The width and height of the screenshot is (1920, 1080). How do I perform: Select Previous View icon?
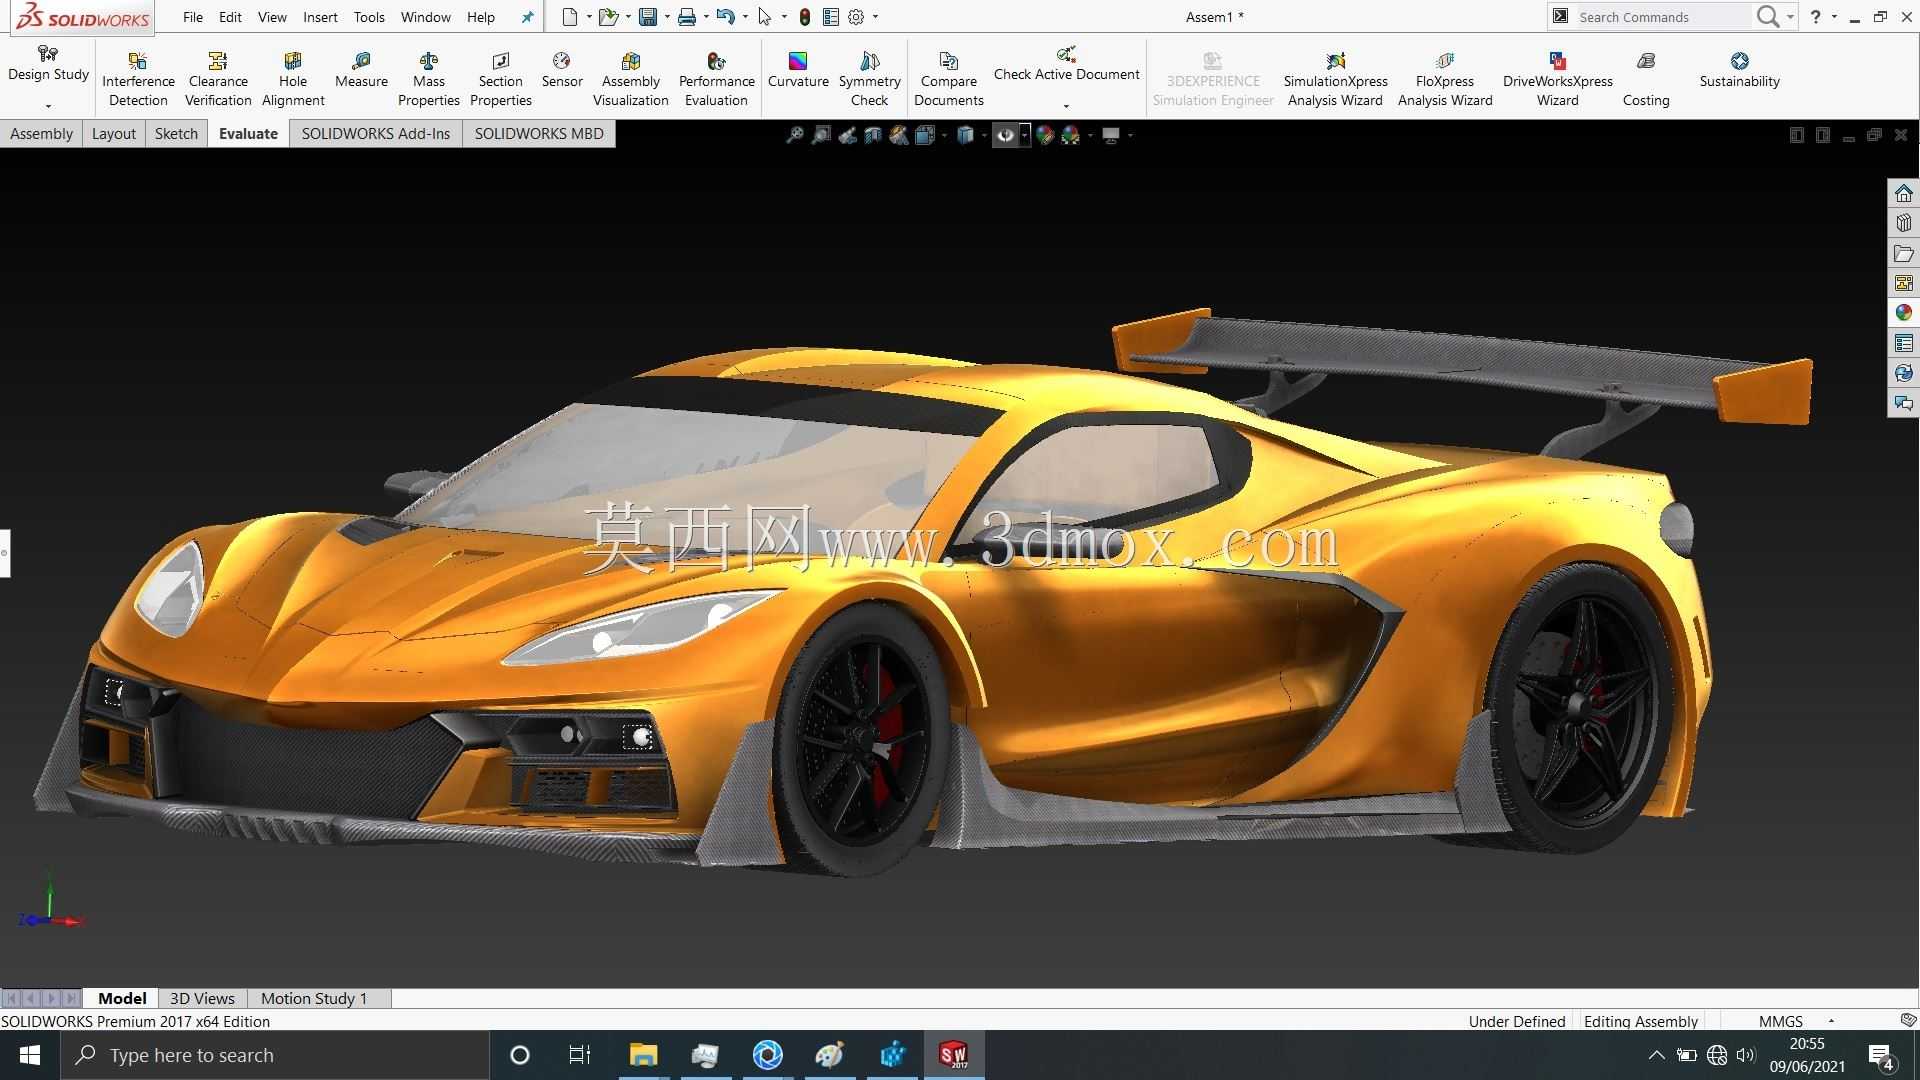coord(847,135)
